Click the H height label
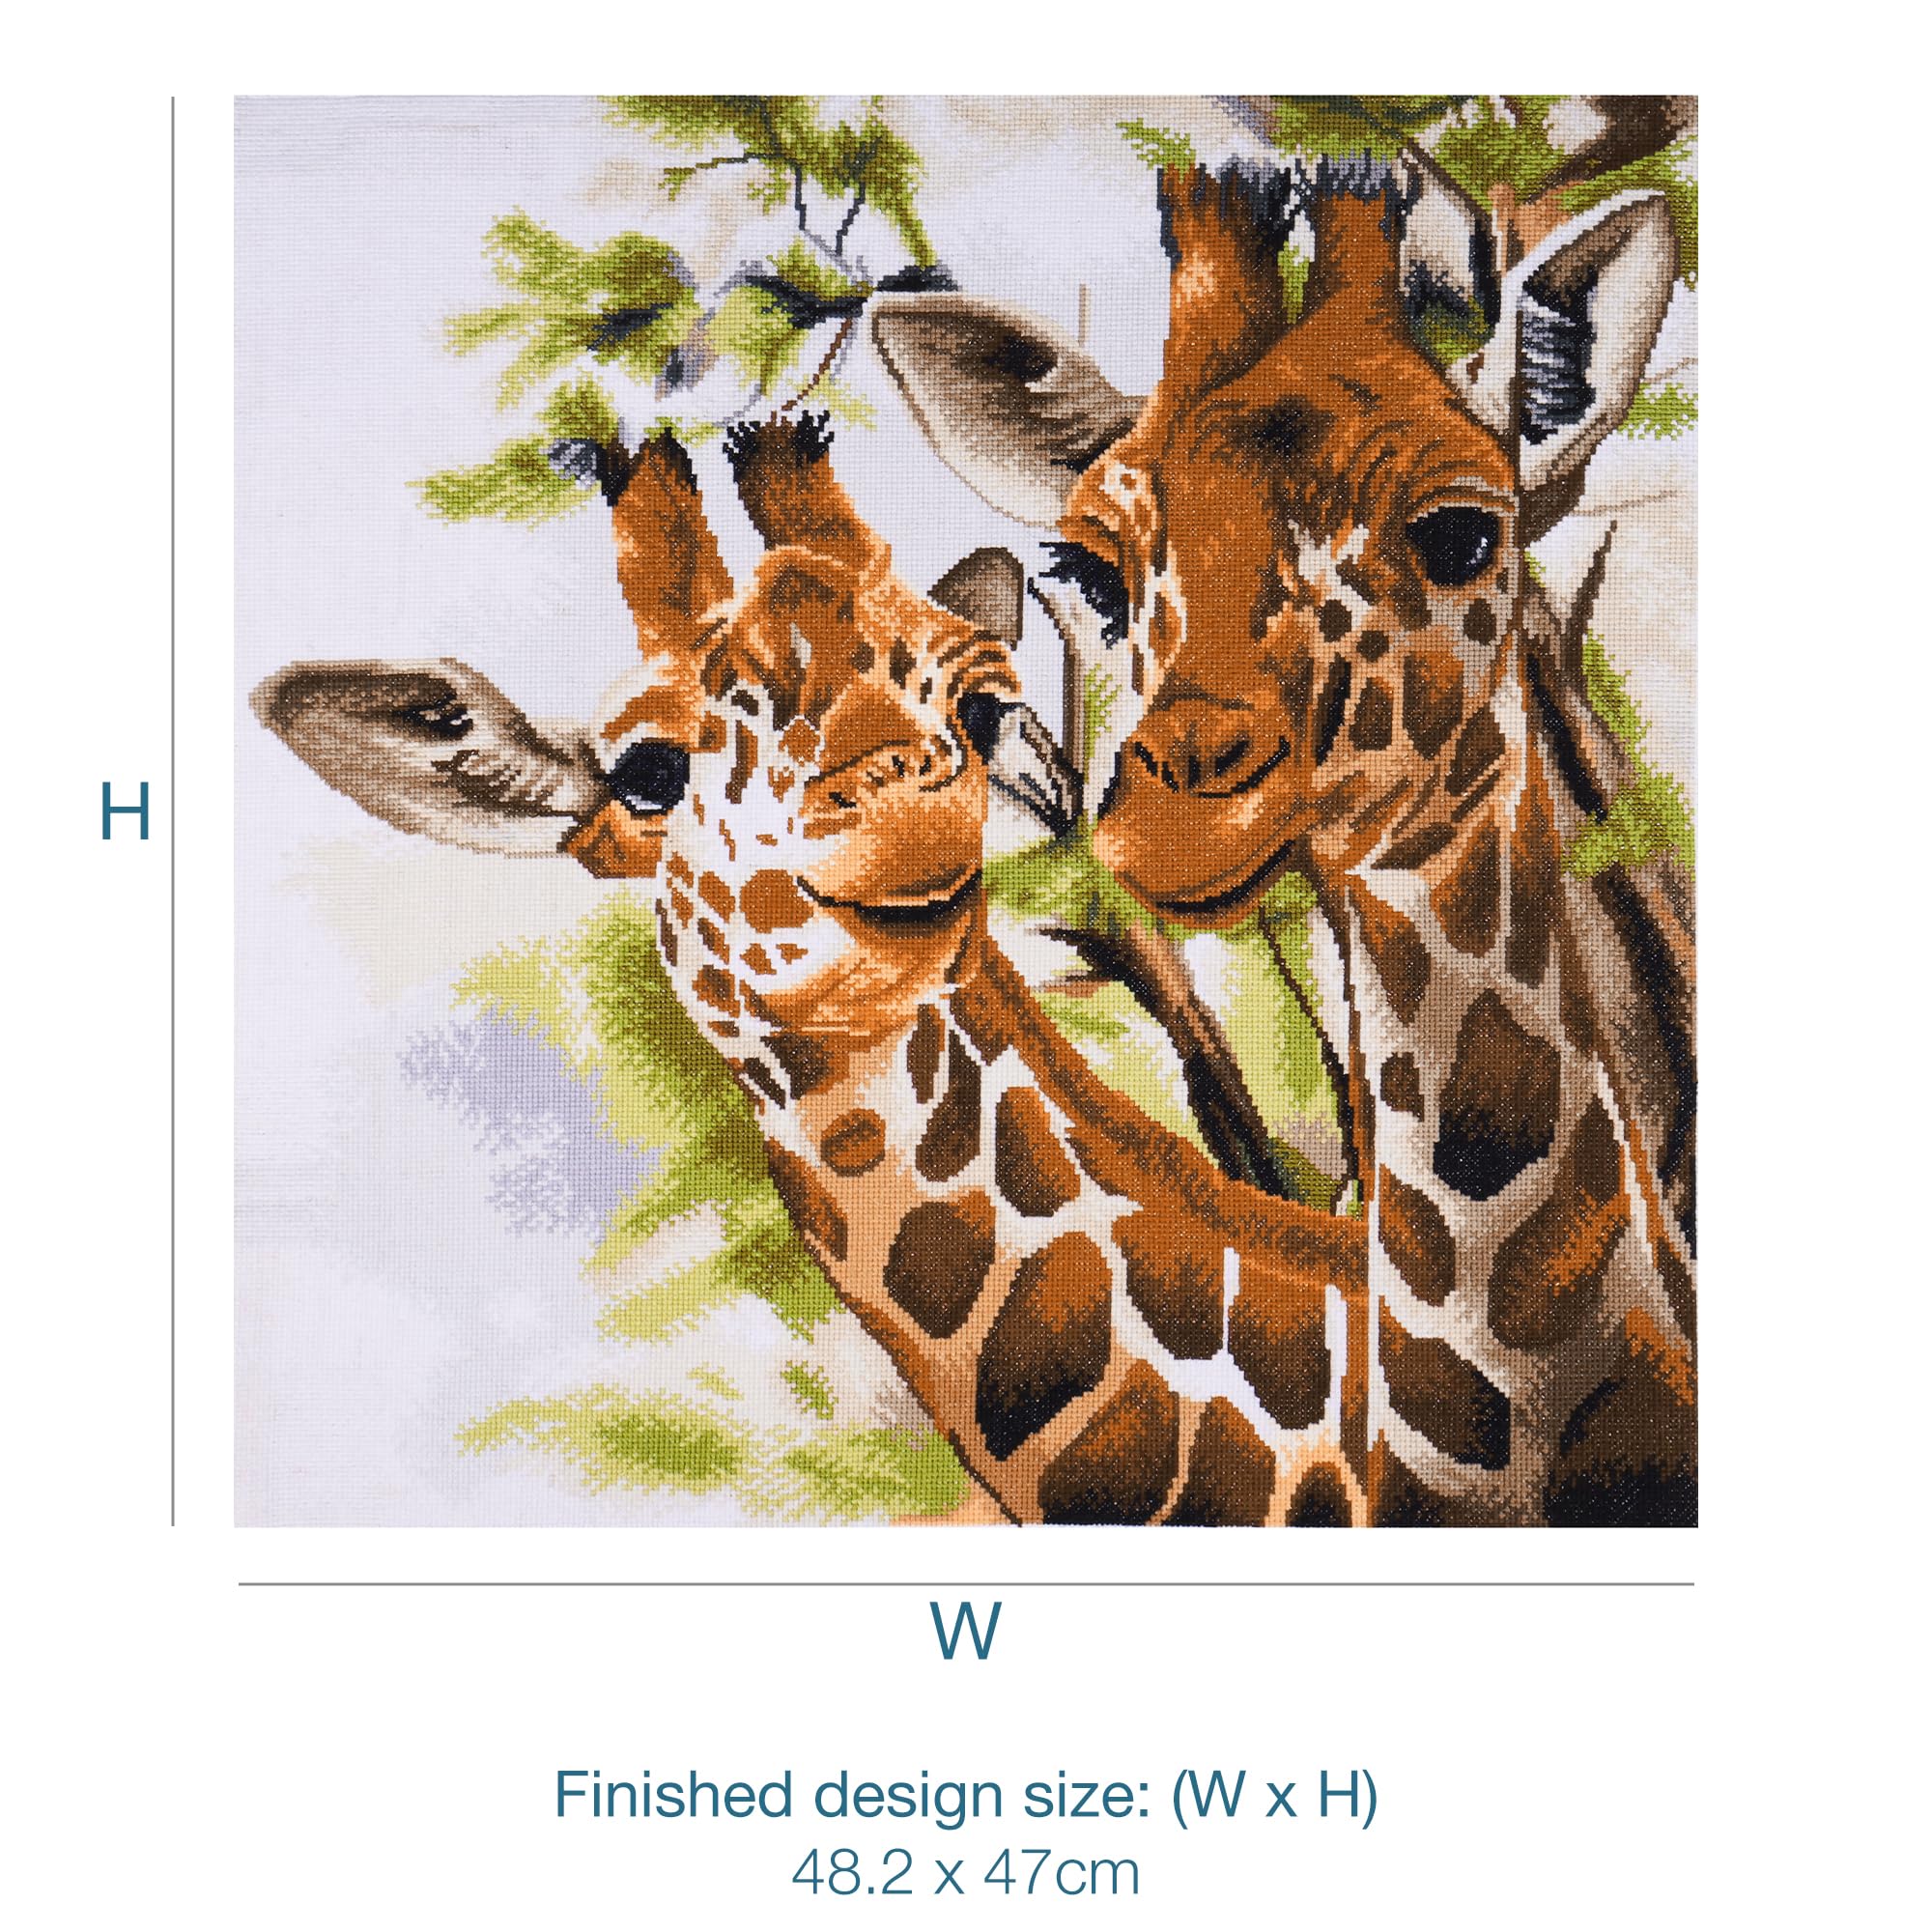 [125, 812]
